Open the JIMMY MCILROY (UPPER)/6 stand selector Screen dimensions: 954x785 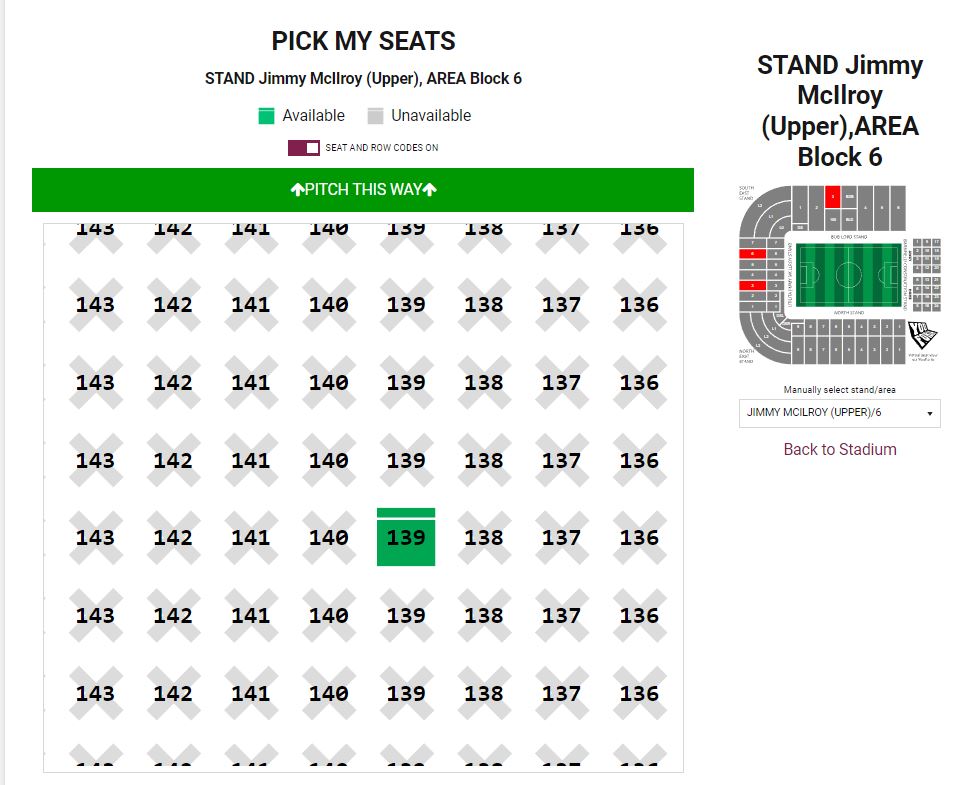(x=839, y=412)
